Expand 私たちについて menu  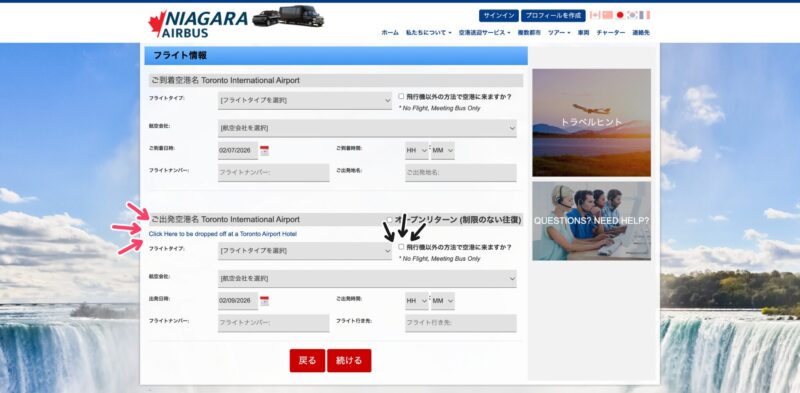click(429, 33)
